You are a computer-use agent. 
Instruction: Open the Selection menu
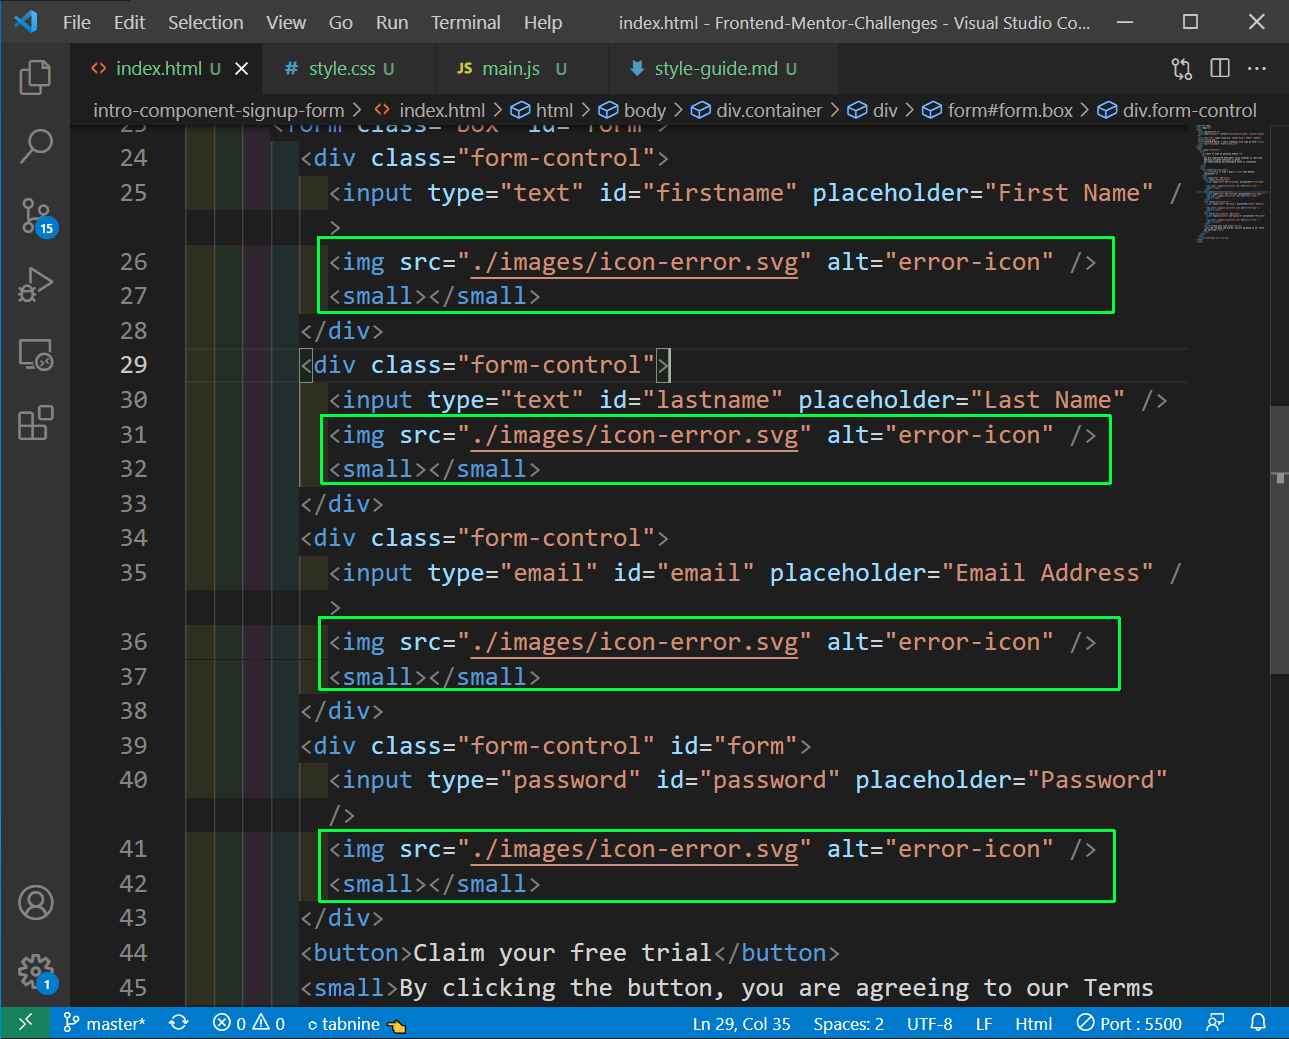click(x=205, y=22)
